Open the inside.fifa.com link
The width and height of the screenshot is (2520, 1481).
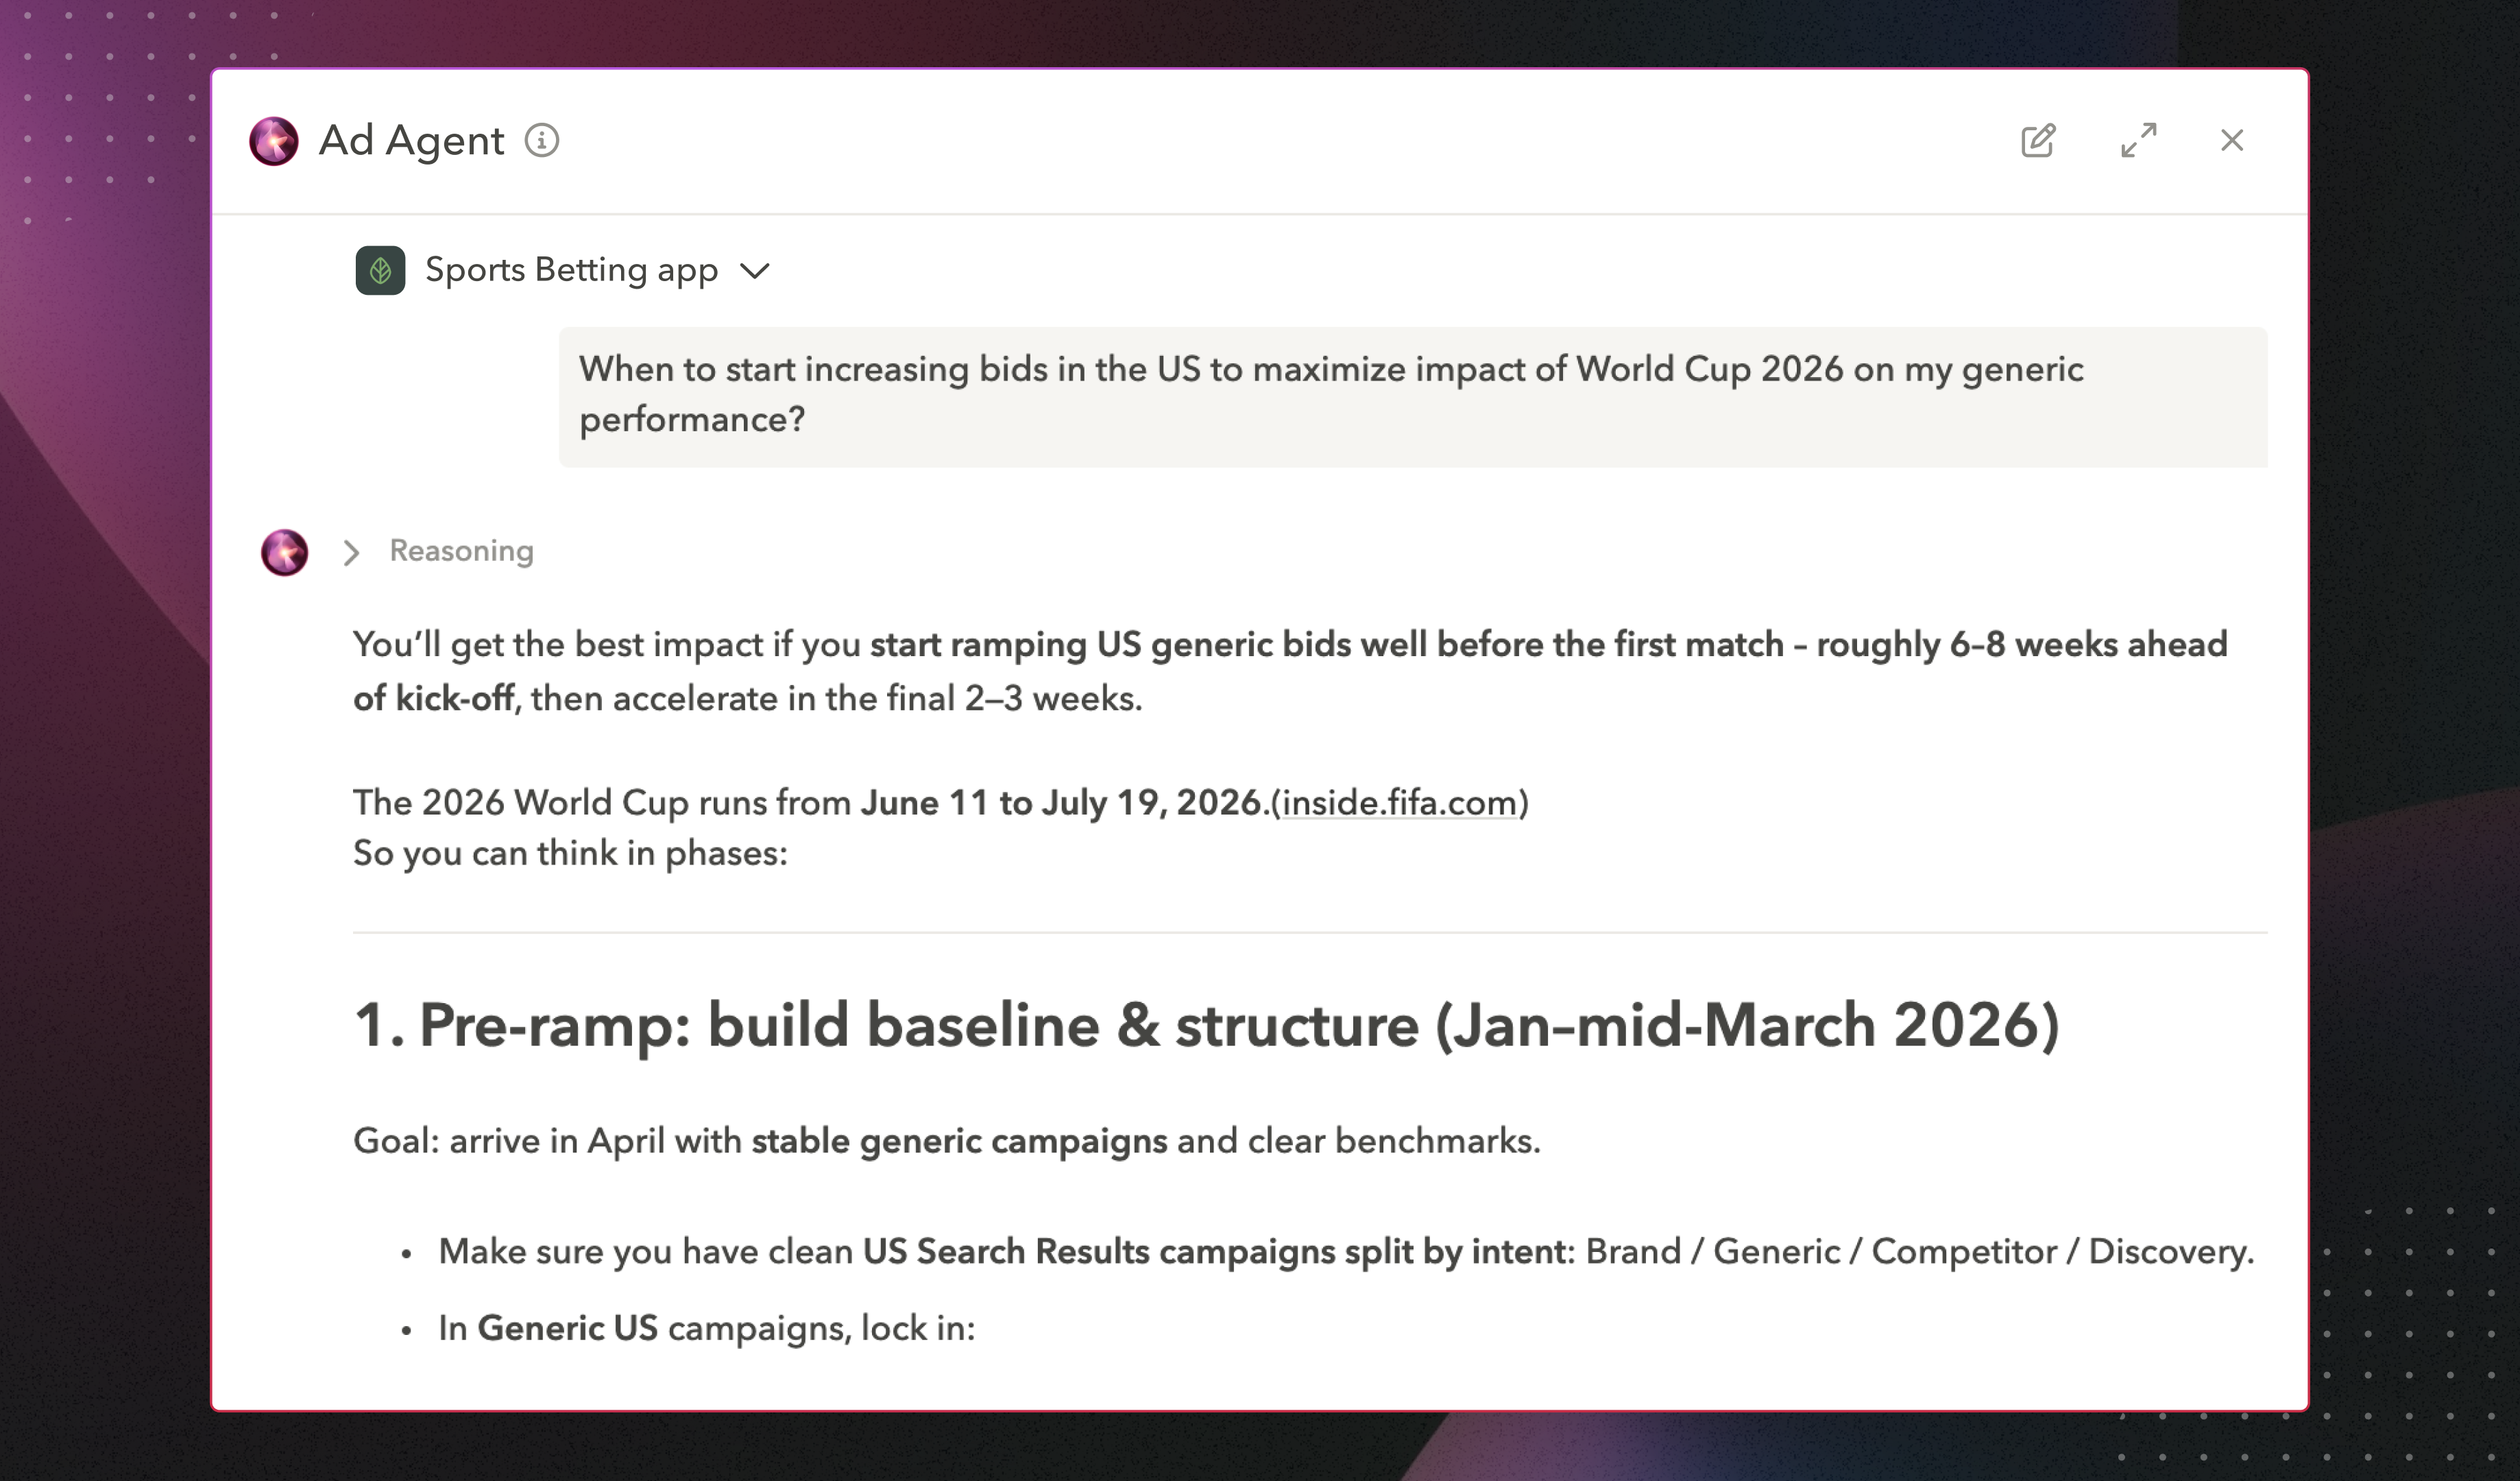coord(1400,803)
